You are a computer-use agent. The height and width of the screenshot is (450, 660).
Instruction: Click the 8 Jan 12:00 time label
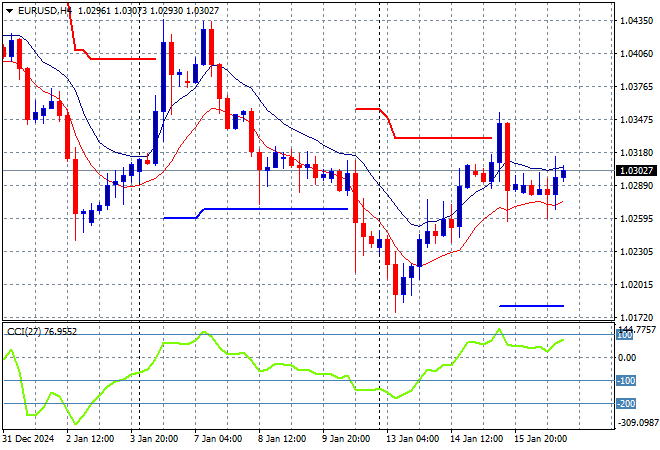pos(282,439)
